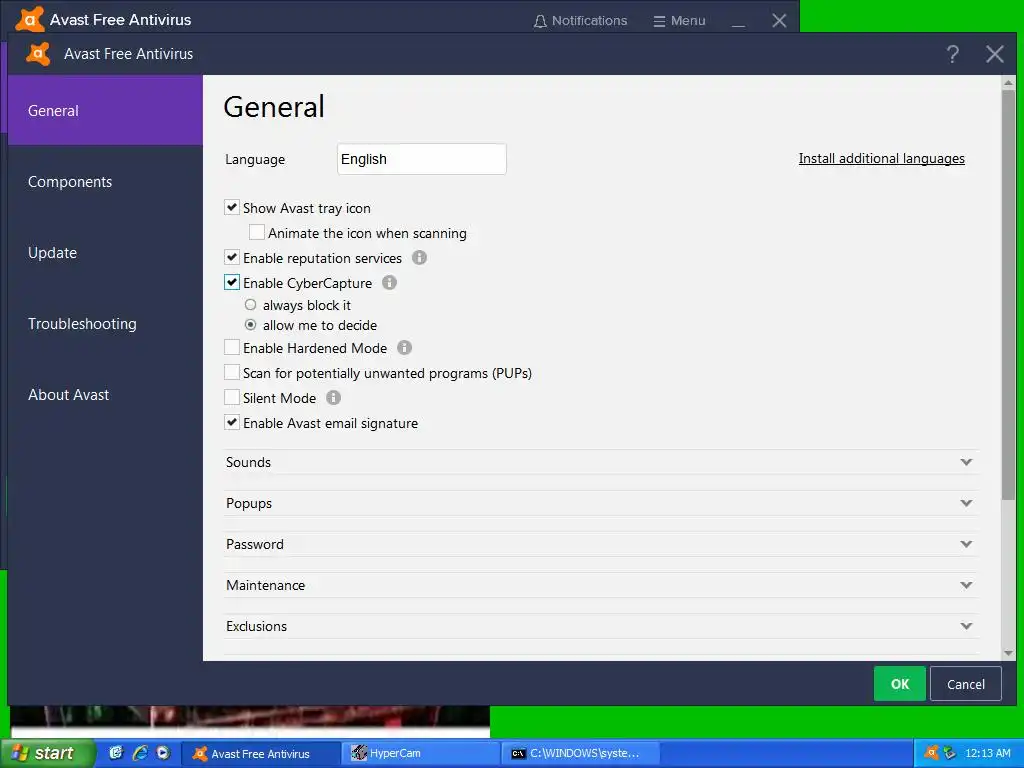Screen dimensions: 1024x768
Task: Click the scrollbar up arrow
Action: 1008,83
